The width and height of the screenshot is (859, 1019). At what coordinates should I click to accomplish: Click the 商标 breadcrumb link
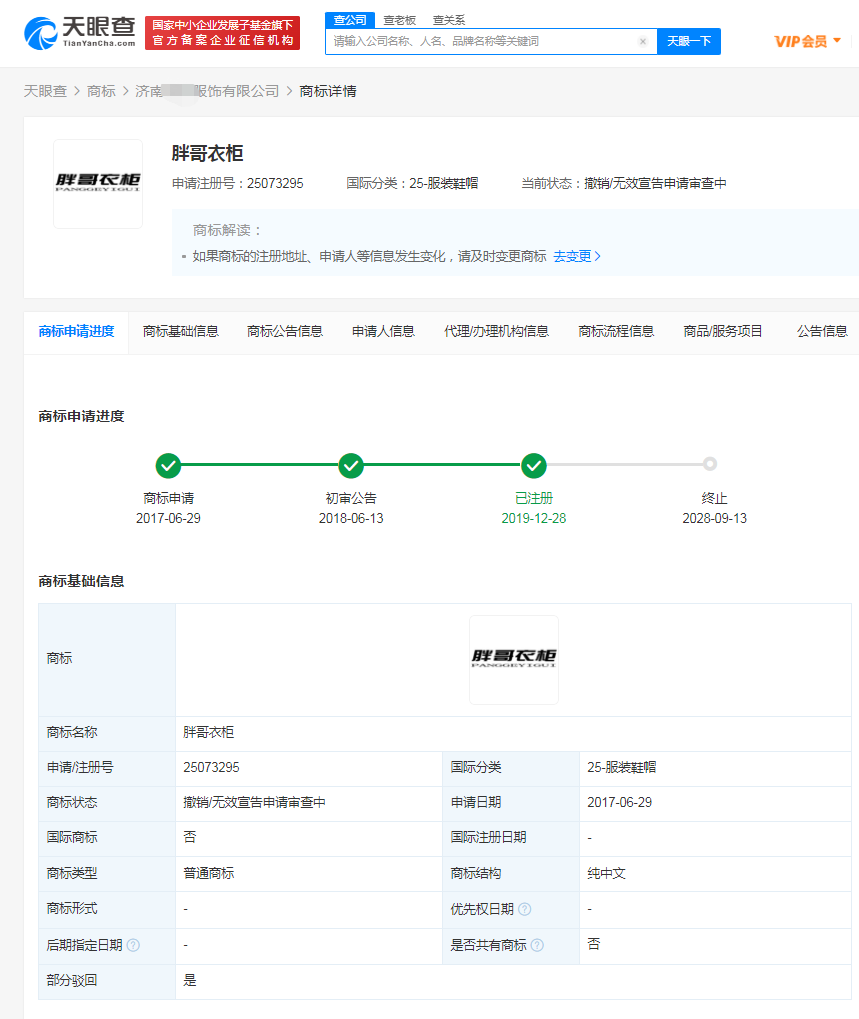101,91
